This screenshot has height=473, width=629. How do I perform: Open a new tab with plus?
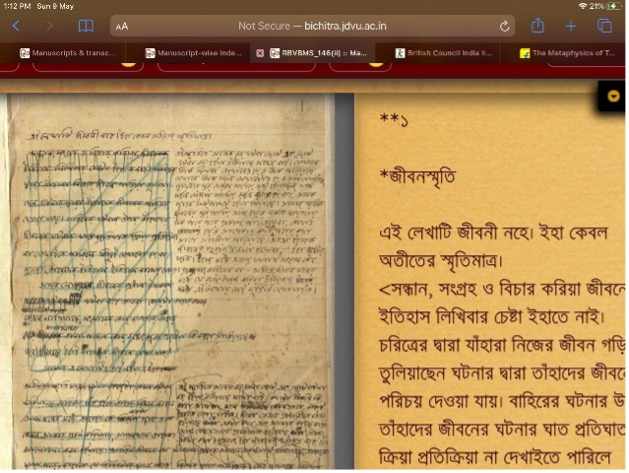[571, 26]
